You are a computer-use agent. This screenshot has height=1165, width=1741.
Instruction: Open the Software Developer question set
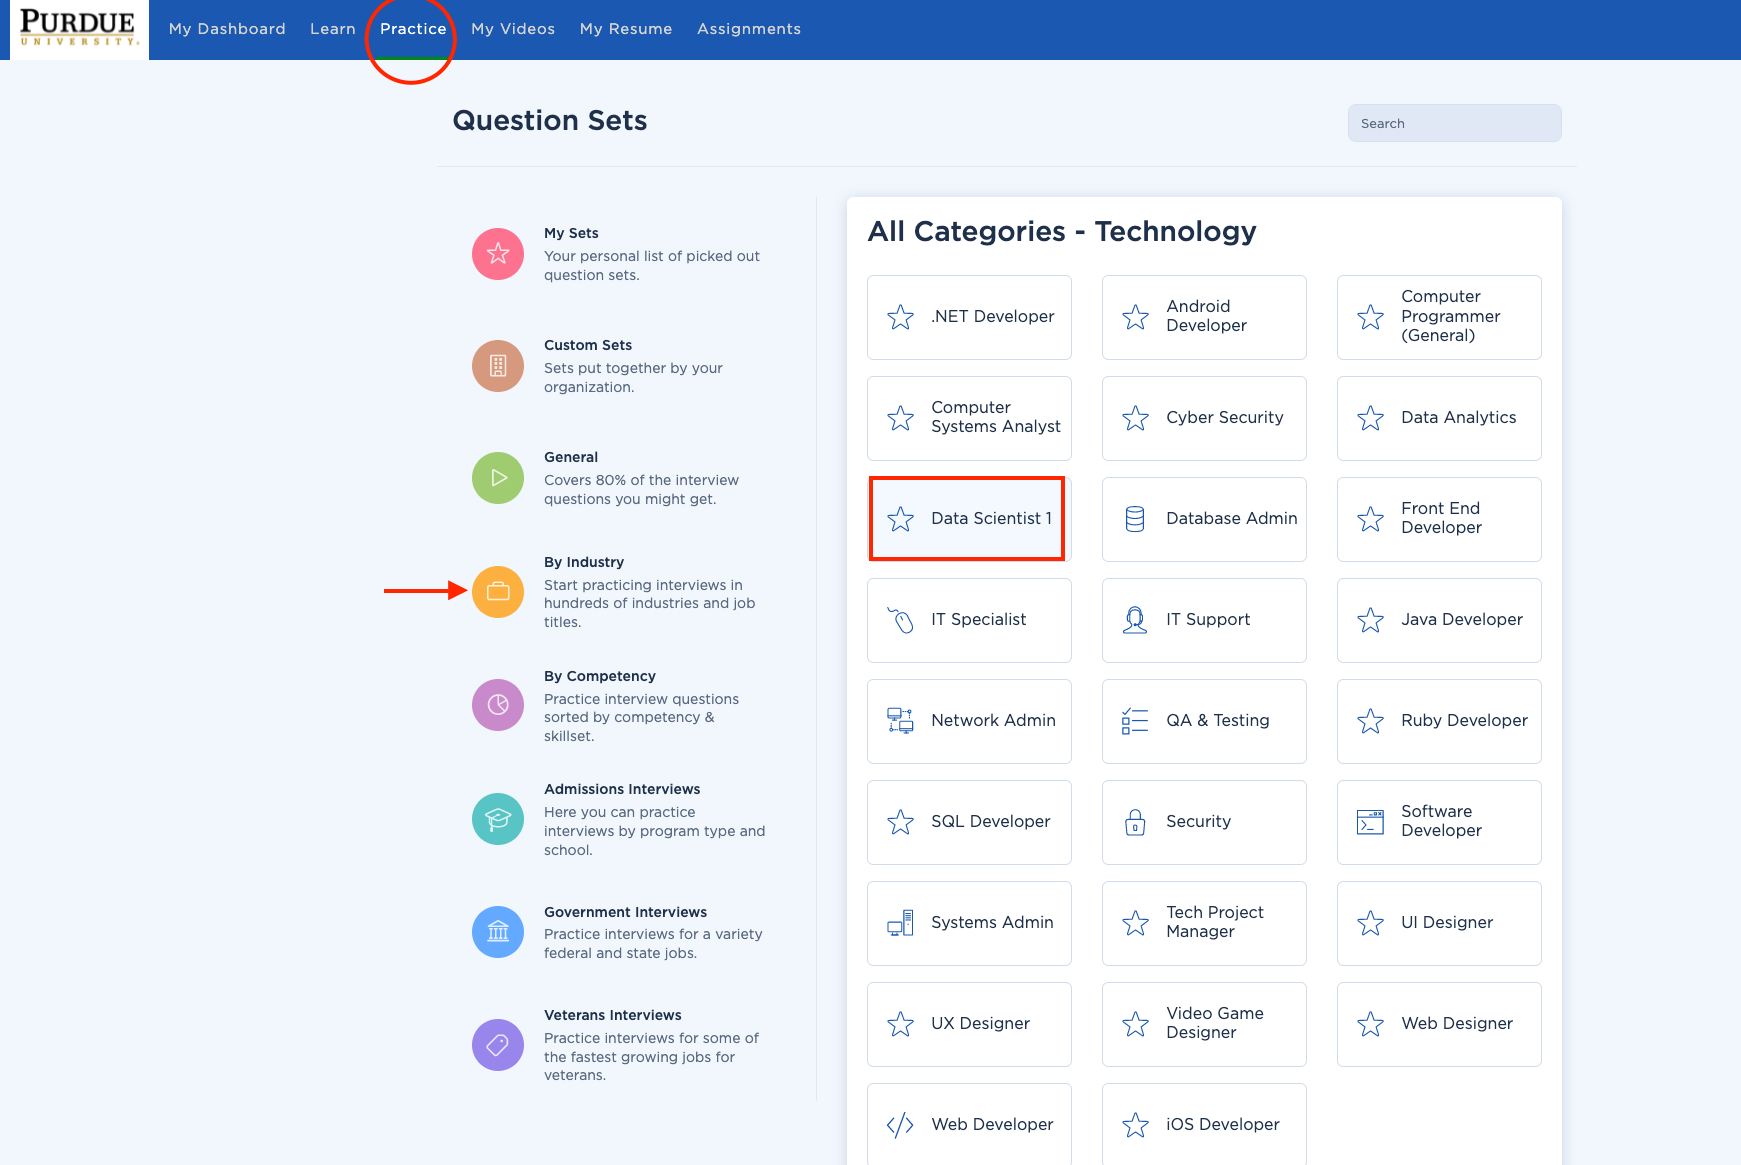(1439, 822)
